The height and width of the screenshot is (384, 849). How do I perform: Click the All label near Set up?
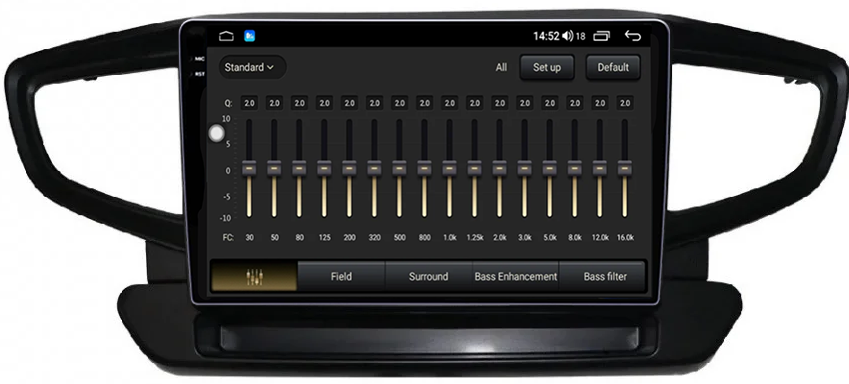tap(501, 67)
